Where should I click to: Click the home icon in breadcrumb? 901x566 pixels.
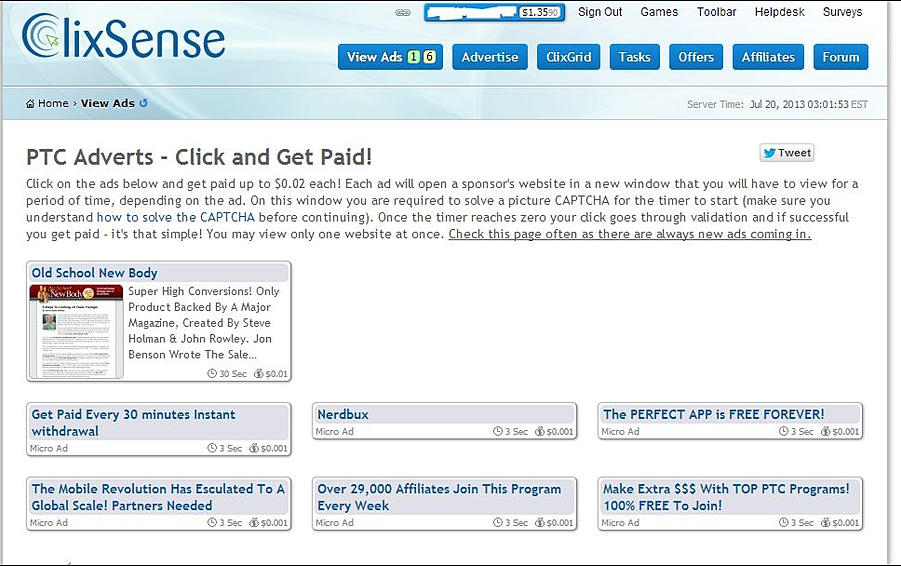click(x=30, y=103)
